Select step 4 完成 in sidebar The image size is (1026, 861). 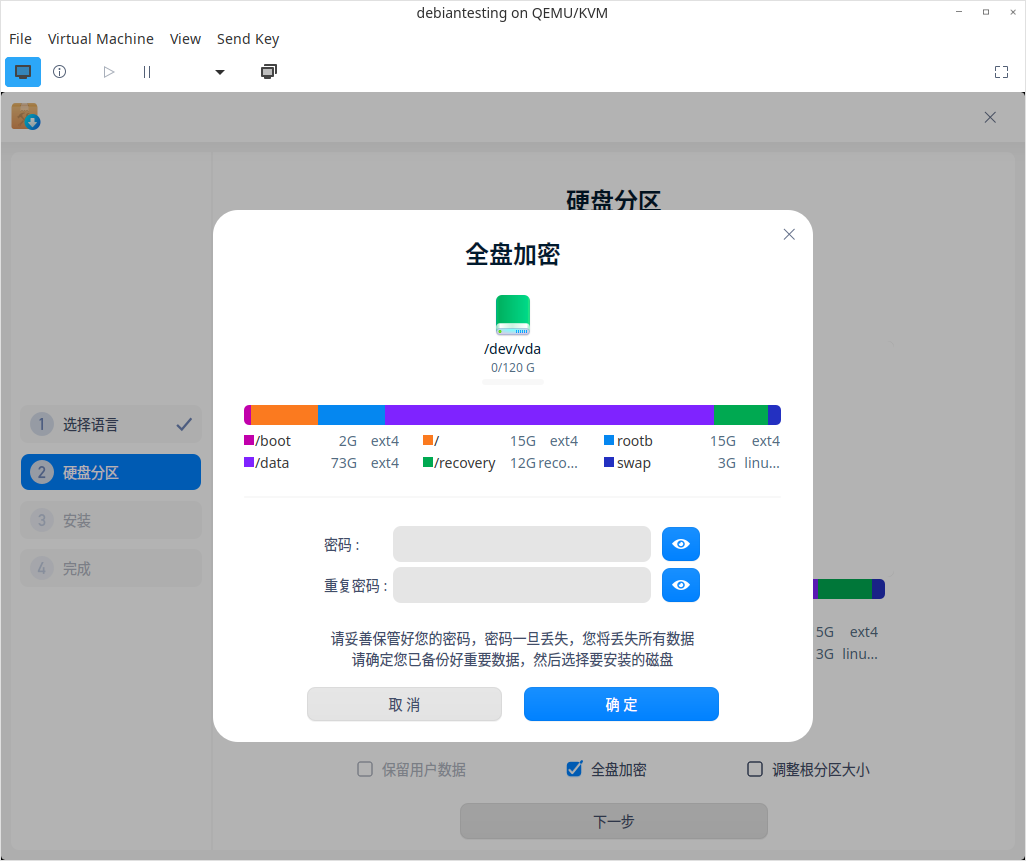click(111, 569)
